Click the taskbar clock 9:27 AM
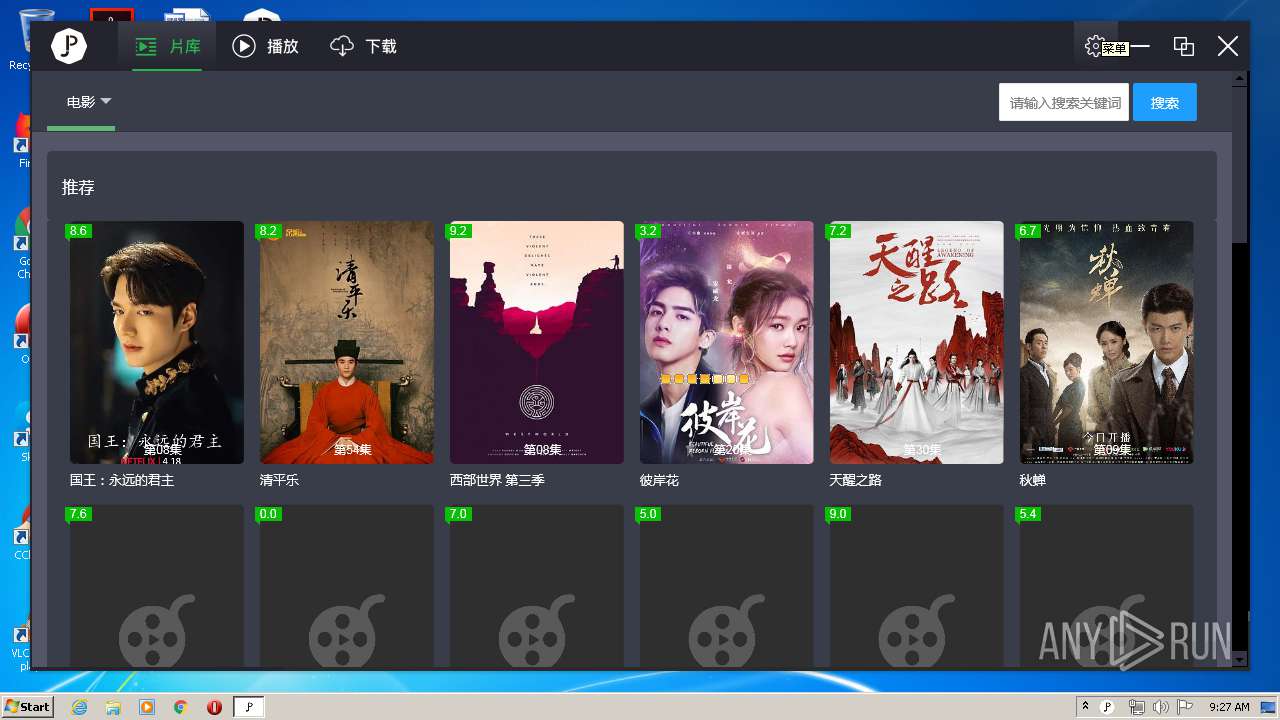 click(x=1229, y=707)
